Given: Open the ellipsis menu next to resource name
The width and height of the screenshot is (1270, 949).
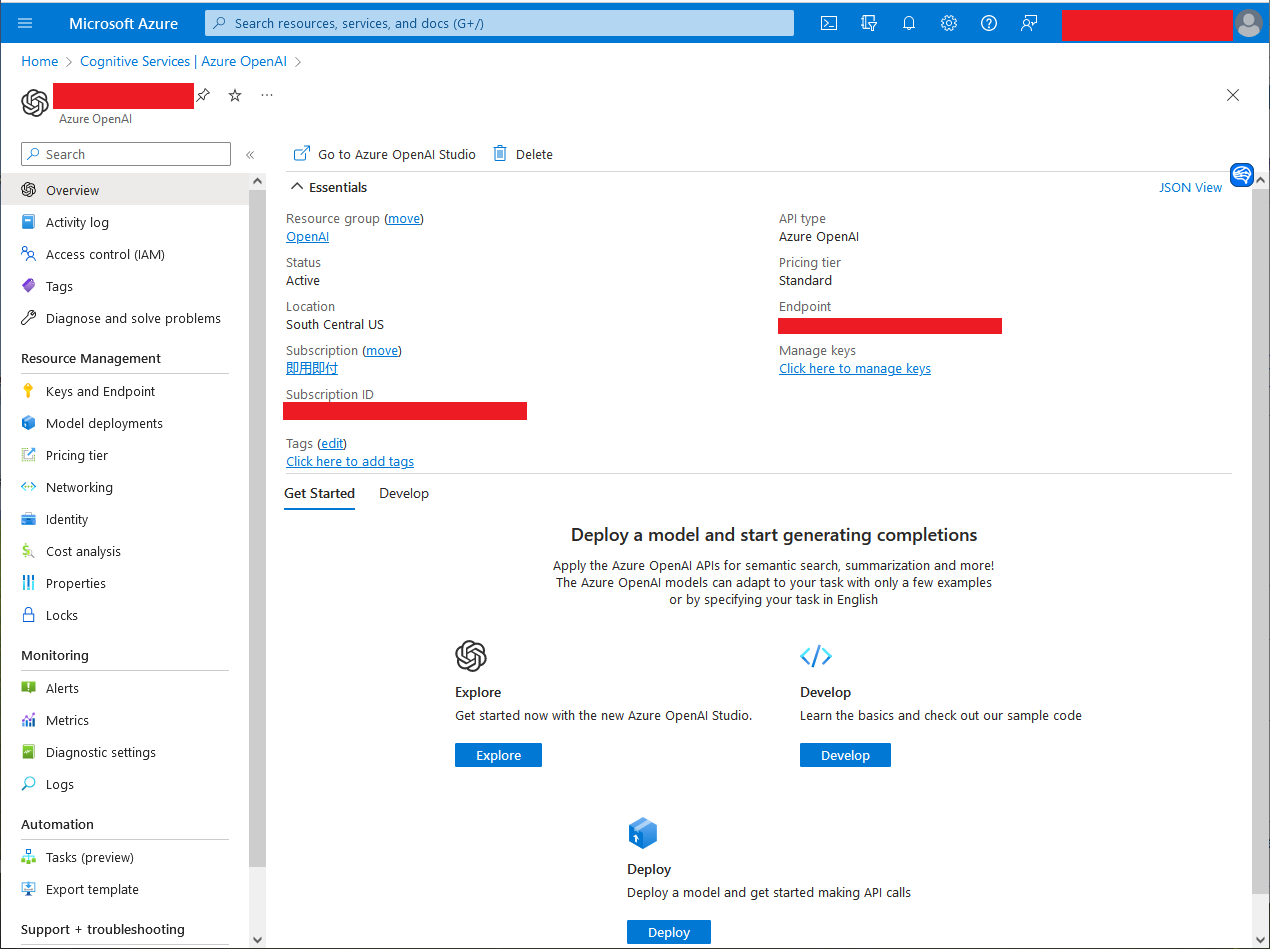Looking at the screenshot, I should point(266,95).
